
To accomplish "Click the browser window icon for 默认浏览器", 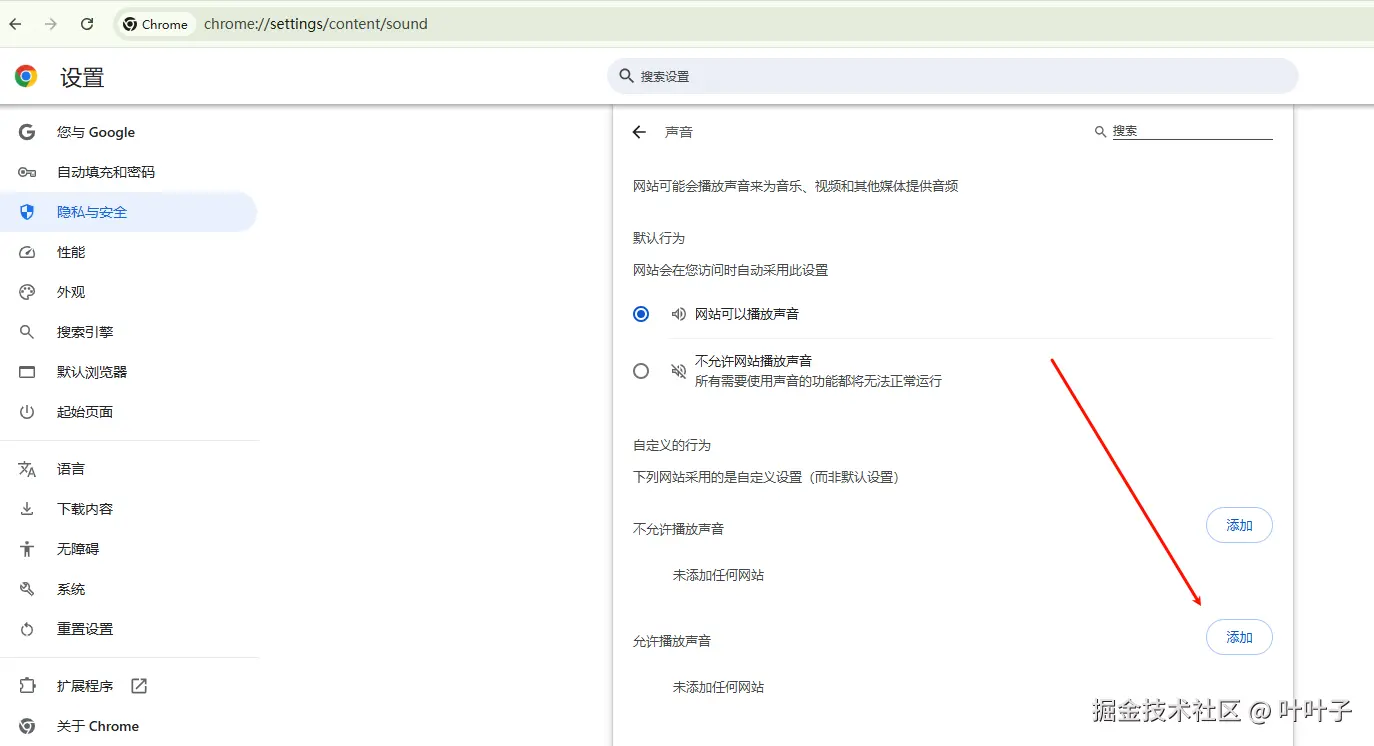I will pyautogui.click(x=27, y=372).
